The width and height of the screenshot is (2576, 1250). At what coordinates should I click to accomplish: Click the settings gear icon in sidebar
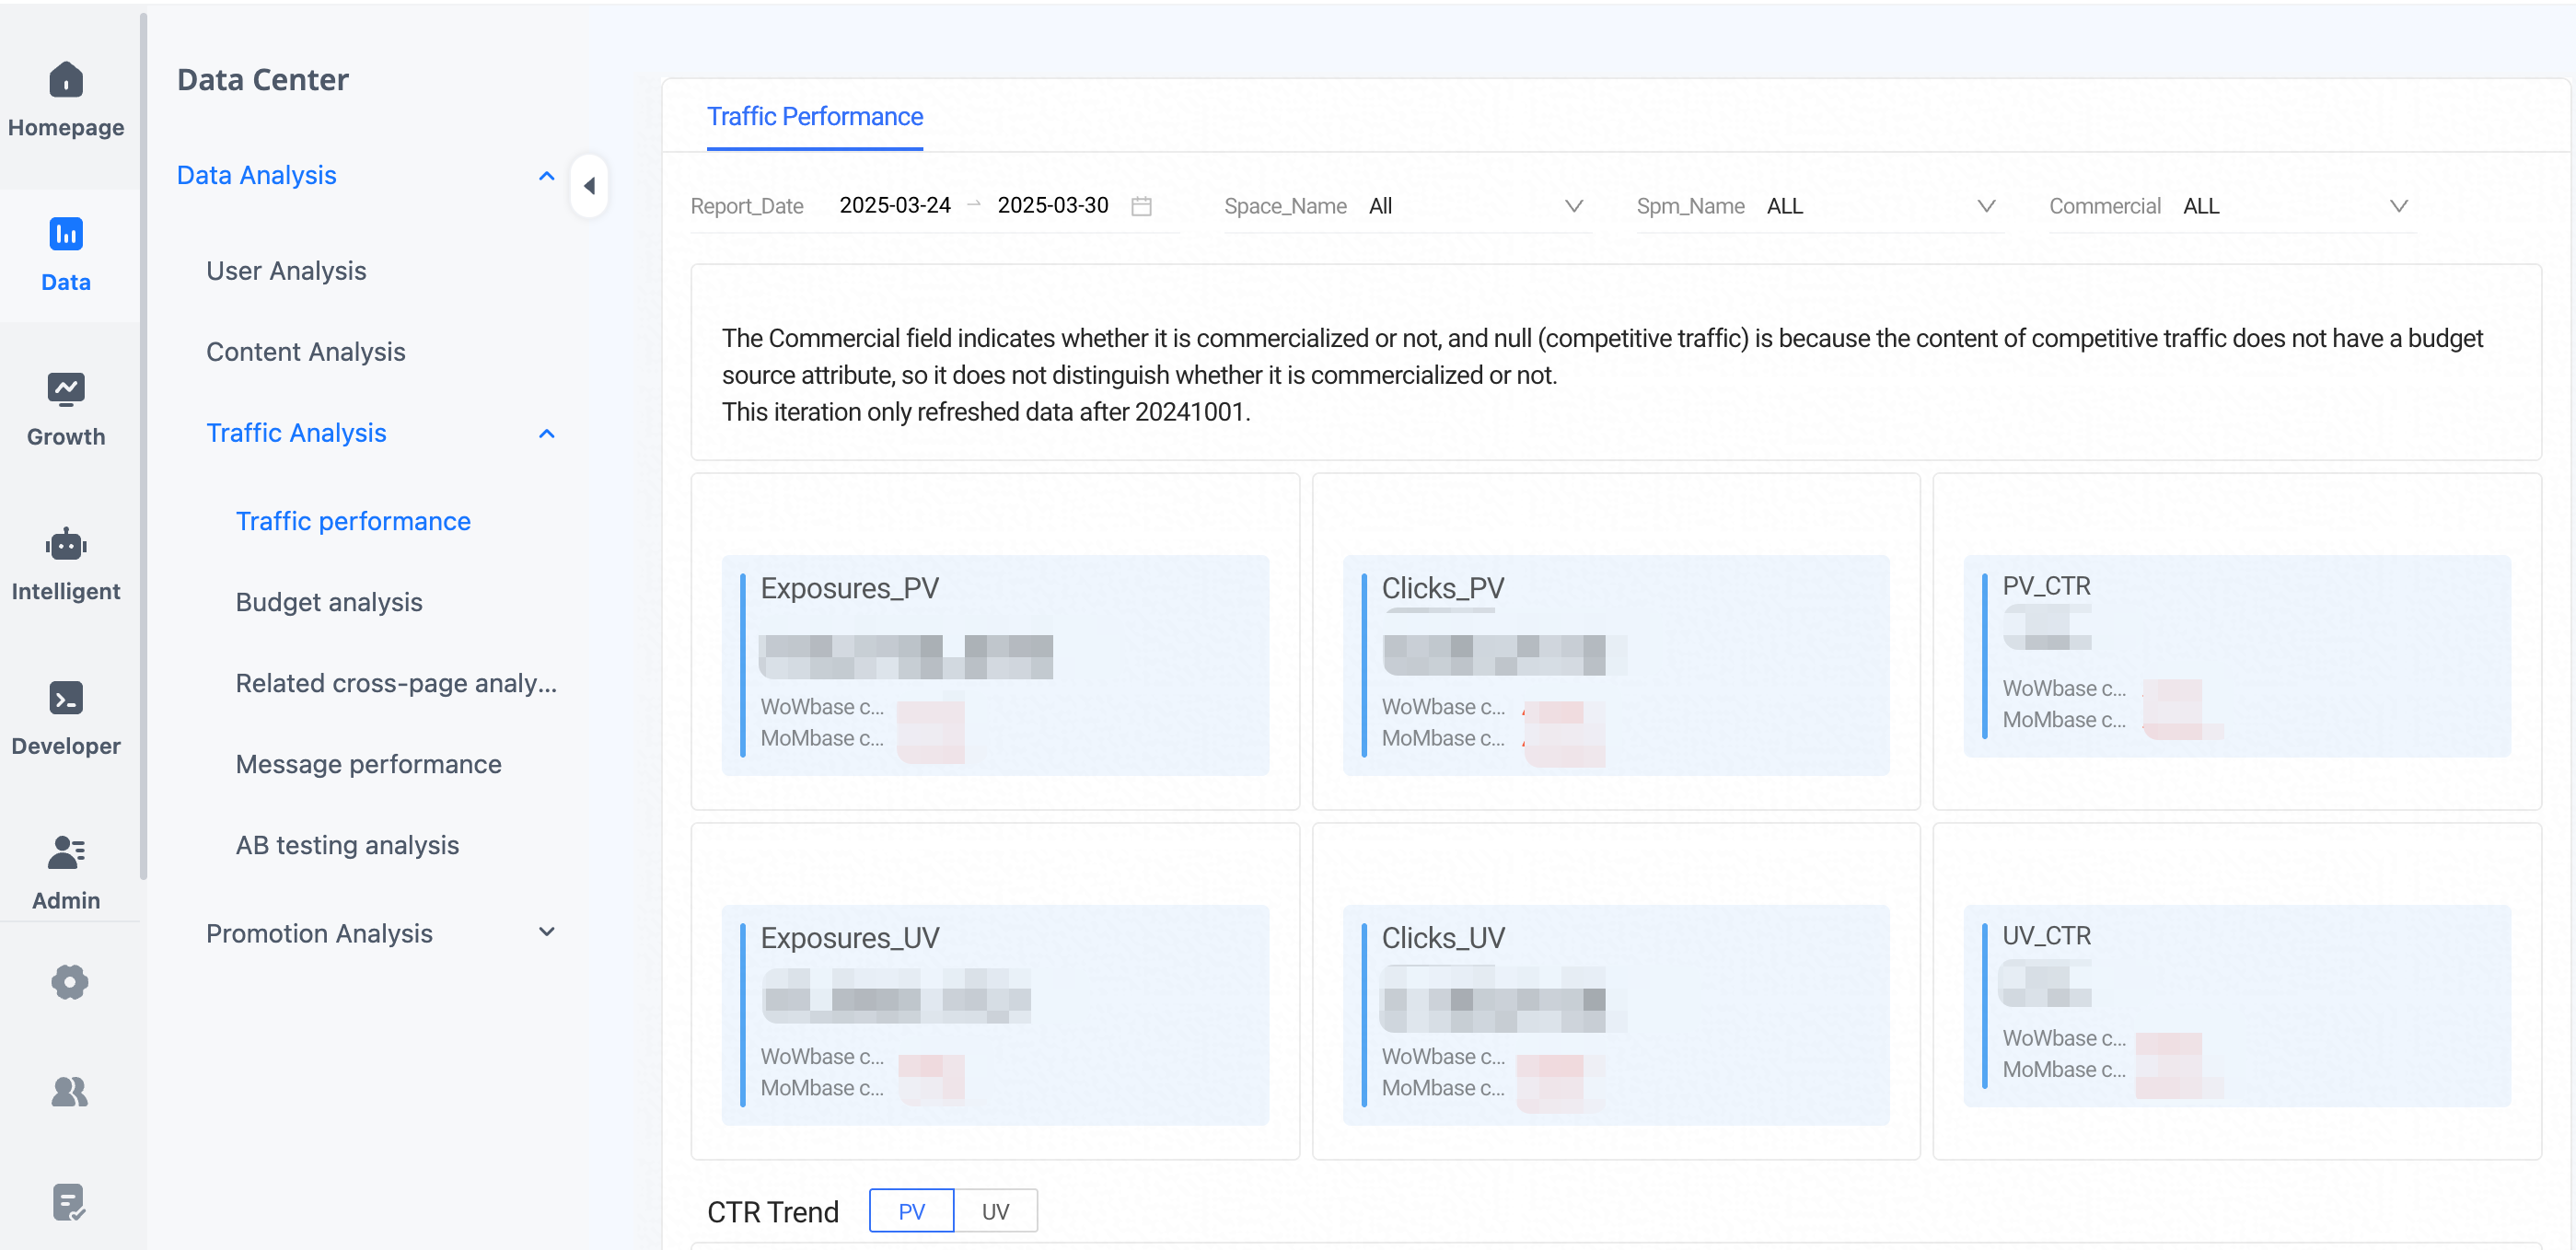69,982
